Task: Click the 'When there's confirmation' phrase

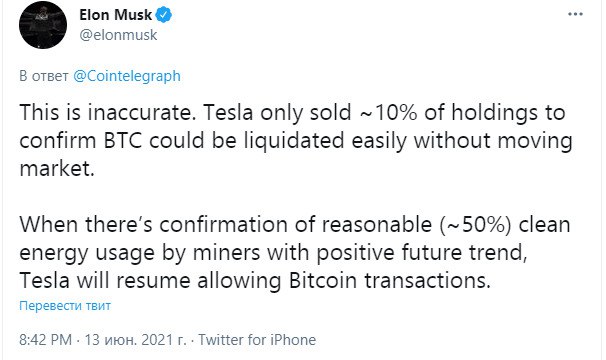Action: pyautogui.click(x=154, y=225)
